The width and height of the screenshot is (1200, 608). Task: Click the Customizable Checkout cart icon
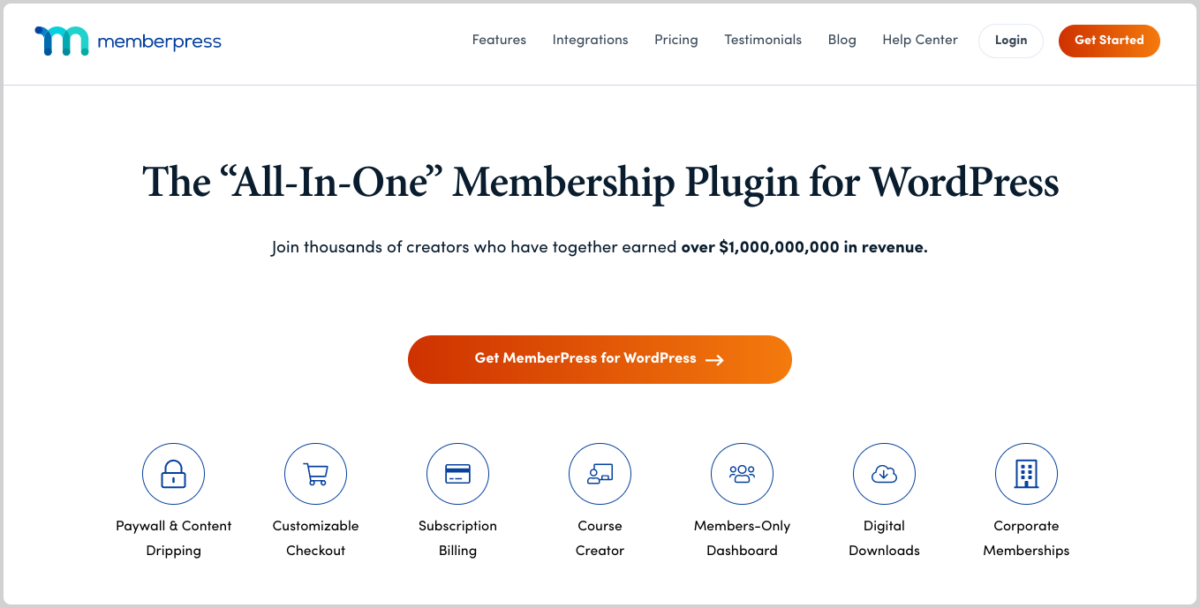click(315, 474)
